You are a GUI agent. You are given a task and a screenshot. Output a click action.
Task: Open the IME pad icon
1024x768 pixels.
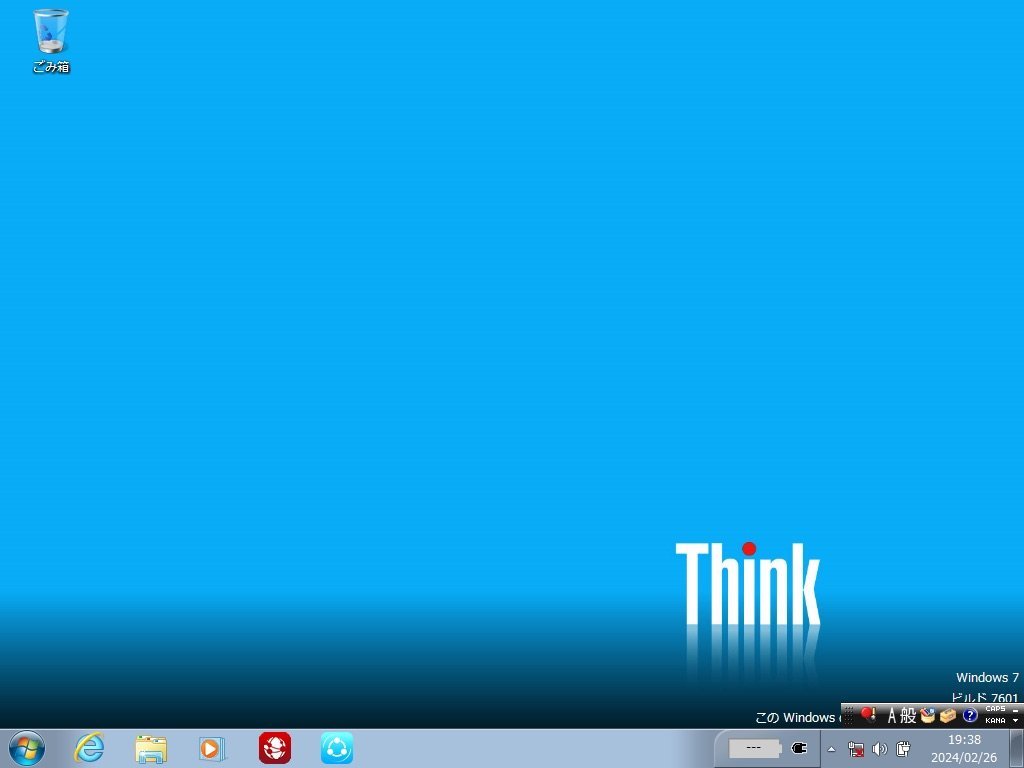pos(928,716)
